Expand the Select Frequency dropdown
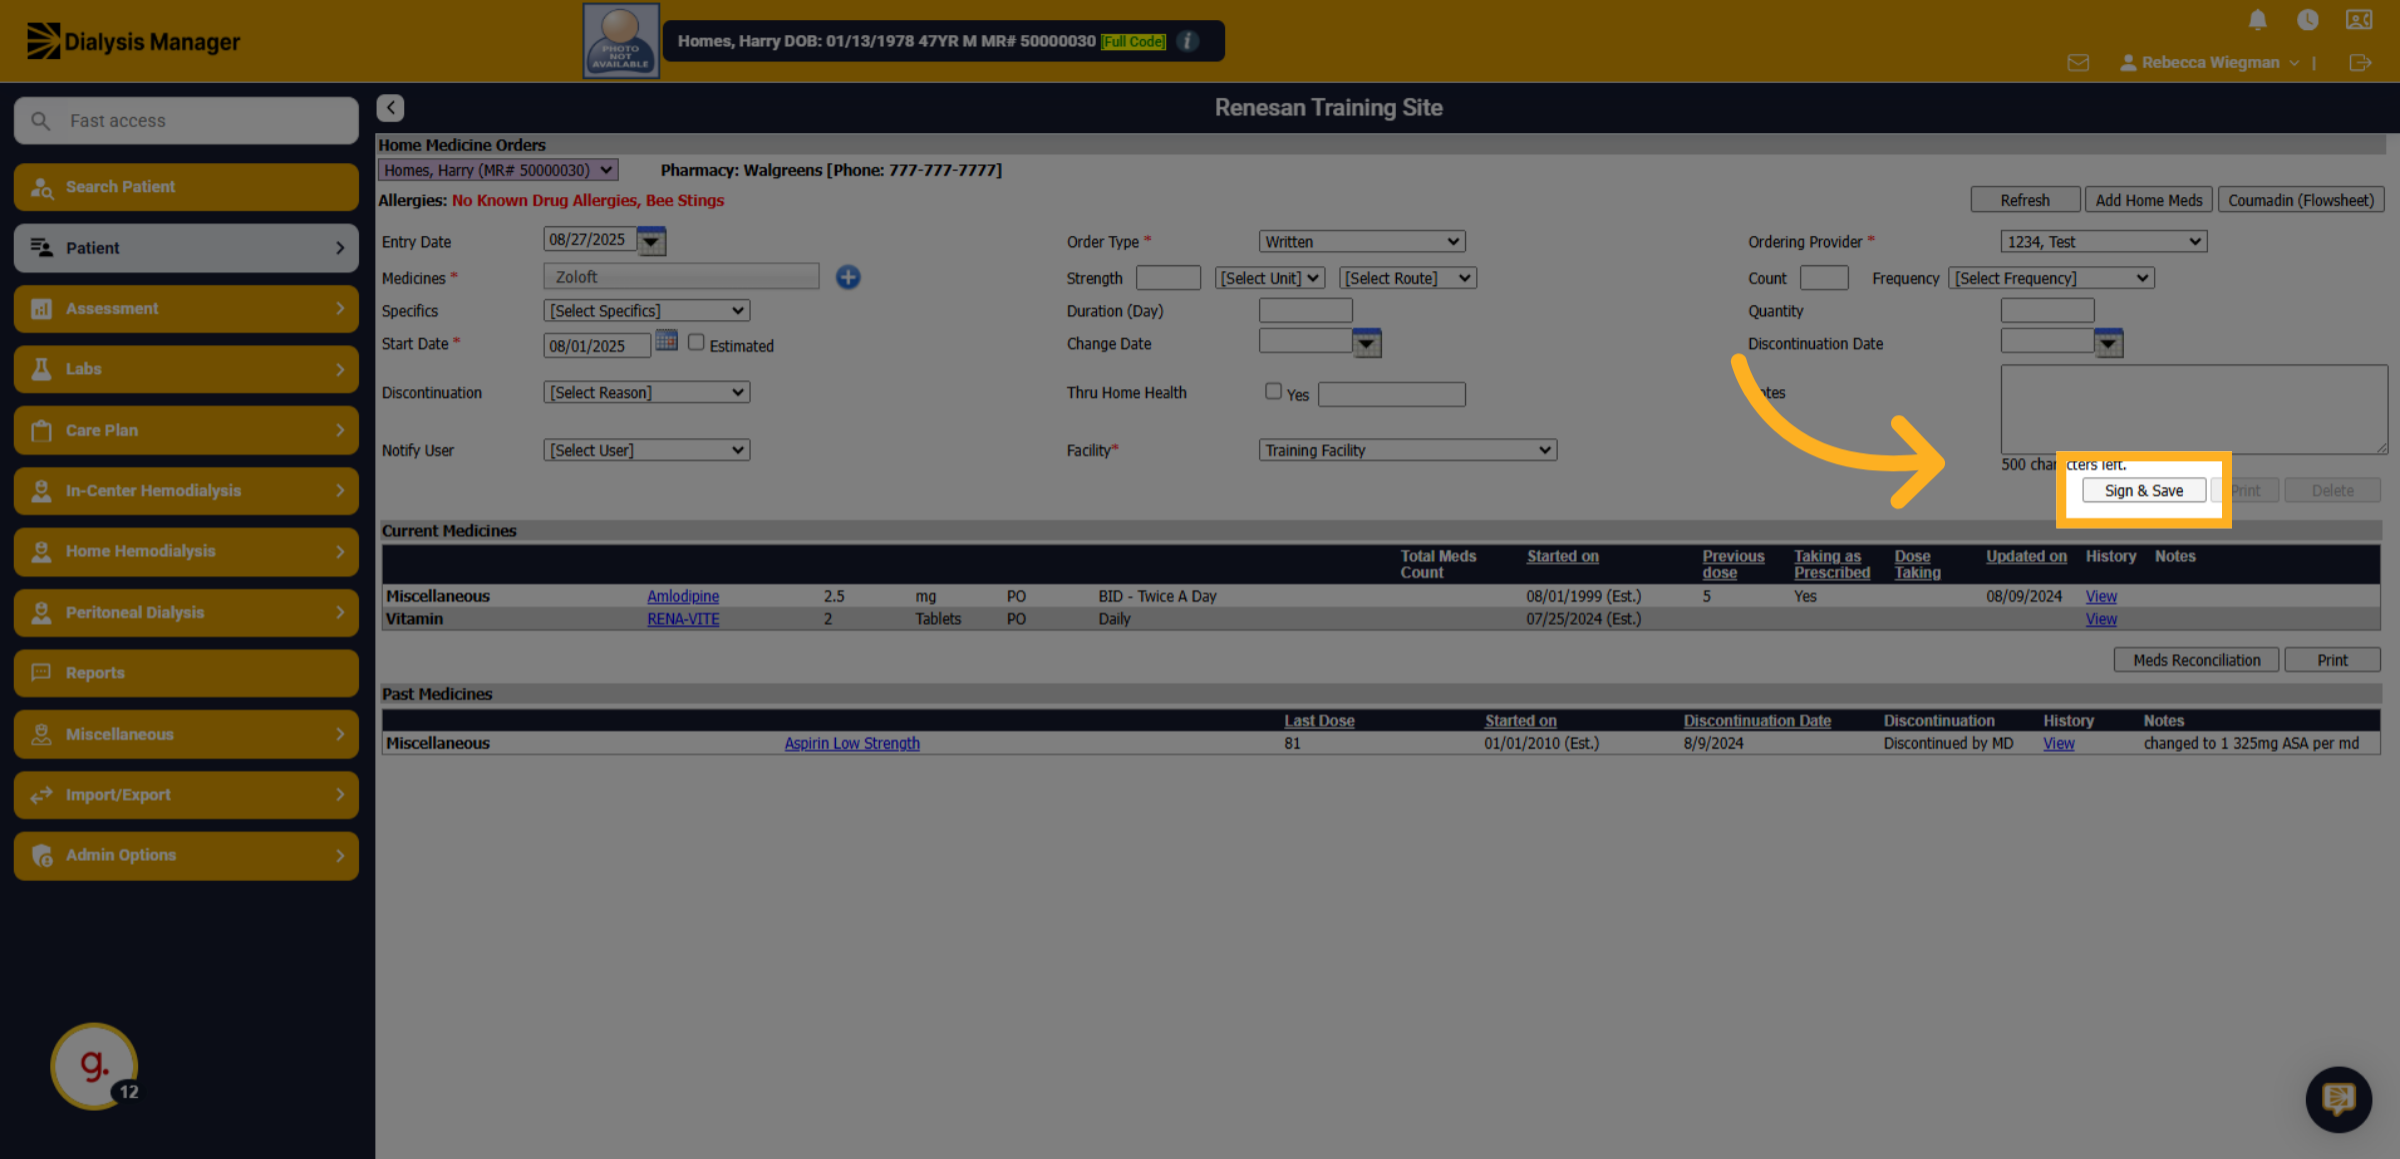Screen dimensions: 2400x1159 pos(2051,278)
